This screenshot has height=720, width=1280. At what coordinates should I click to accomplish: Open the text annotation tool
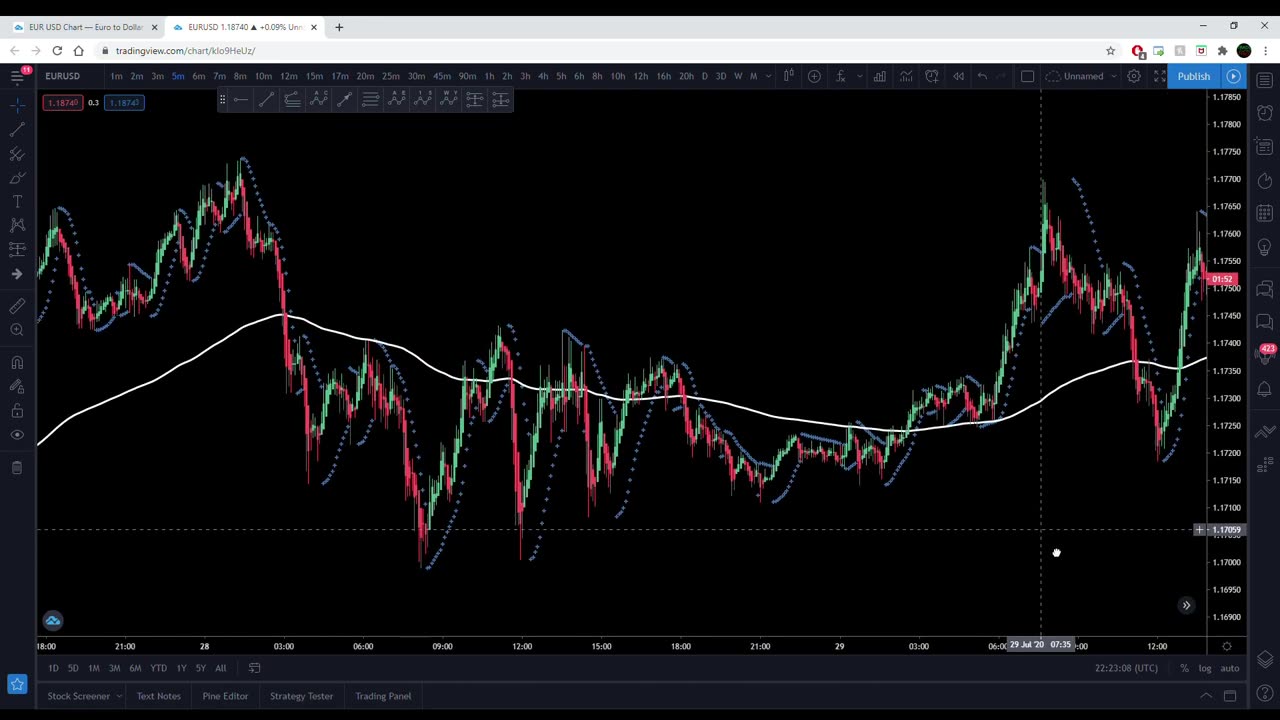coord(17,202)
